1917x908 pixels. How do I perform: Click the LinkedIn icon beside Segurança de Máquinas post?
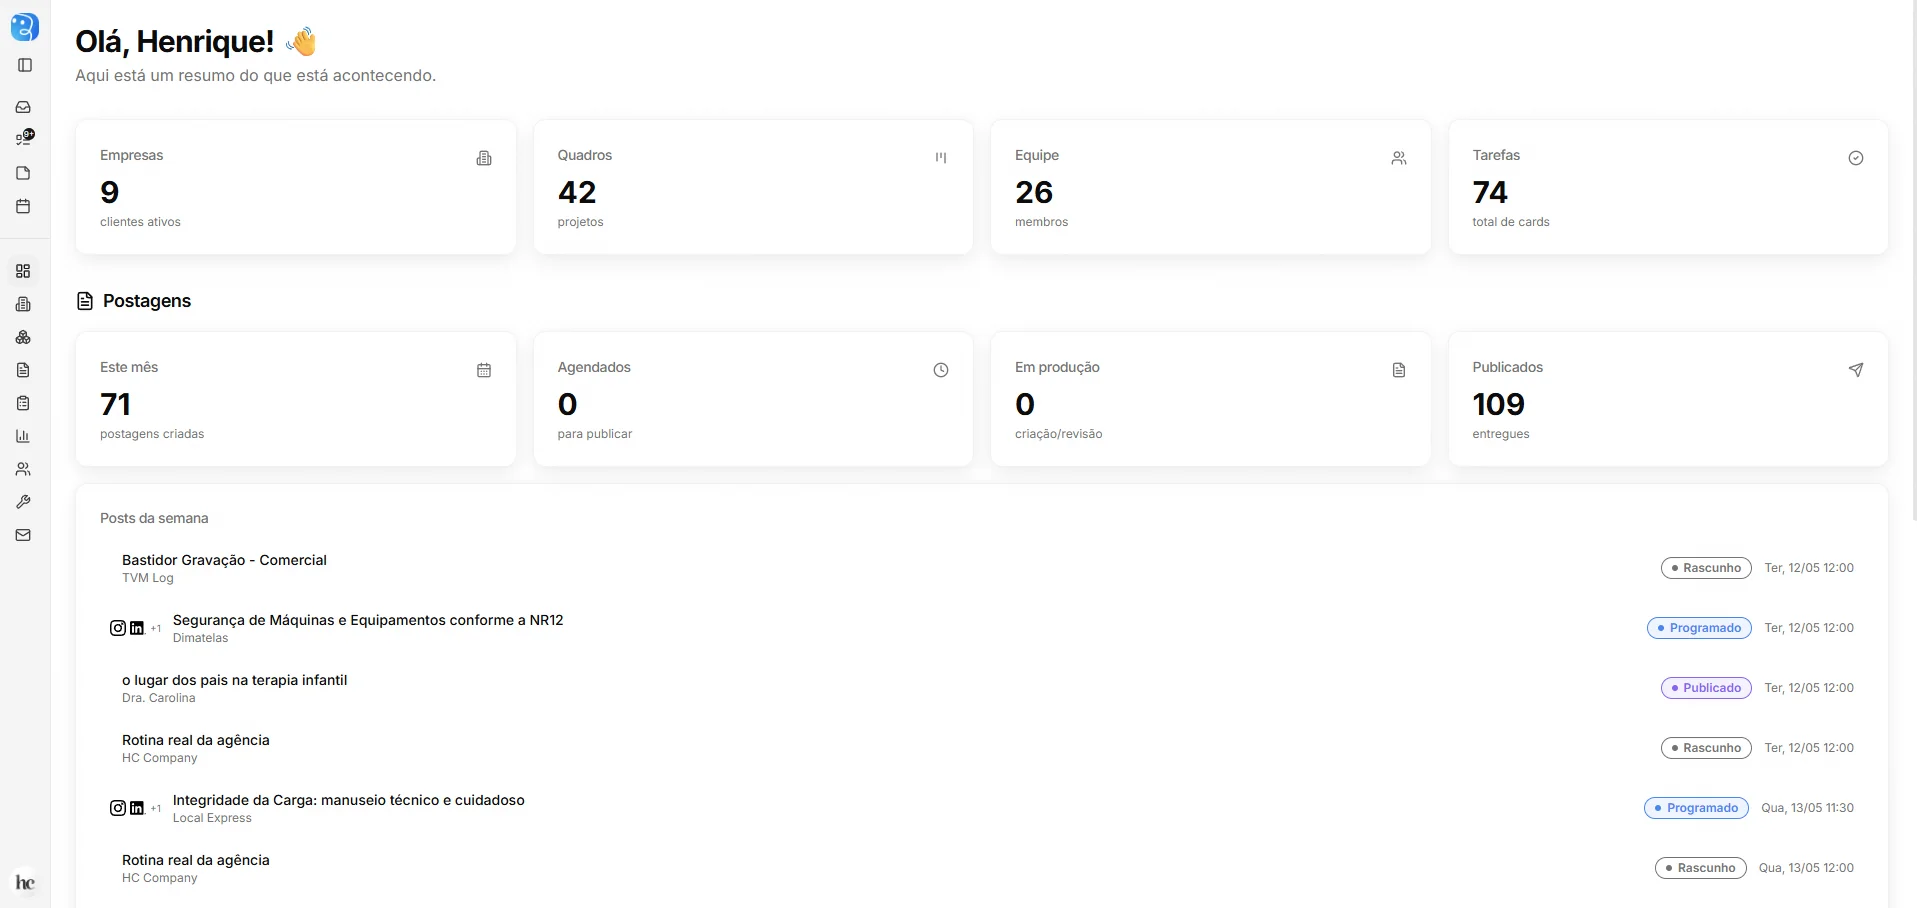[x=137, y=628]
